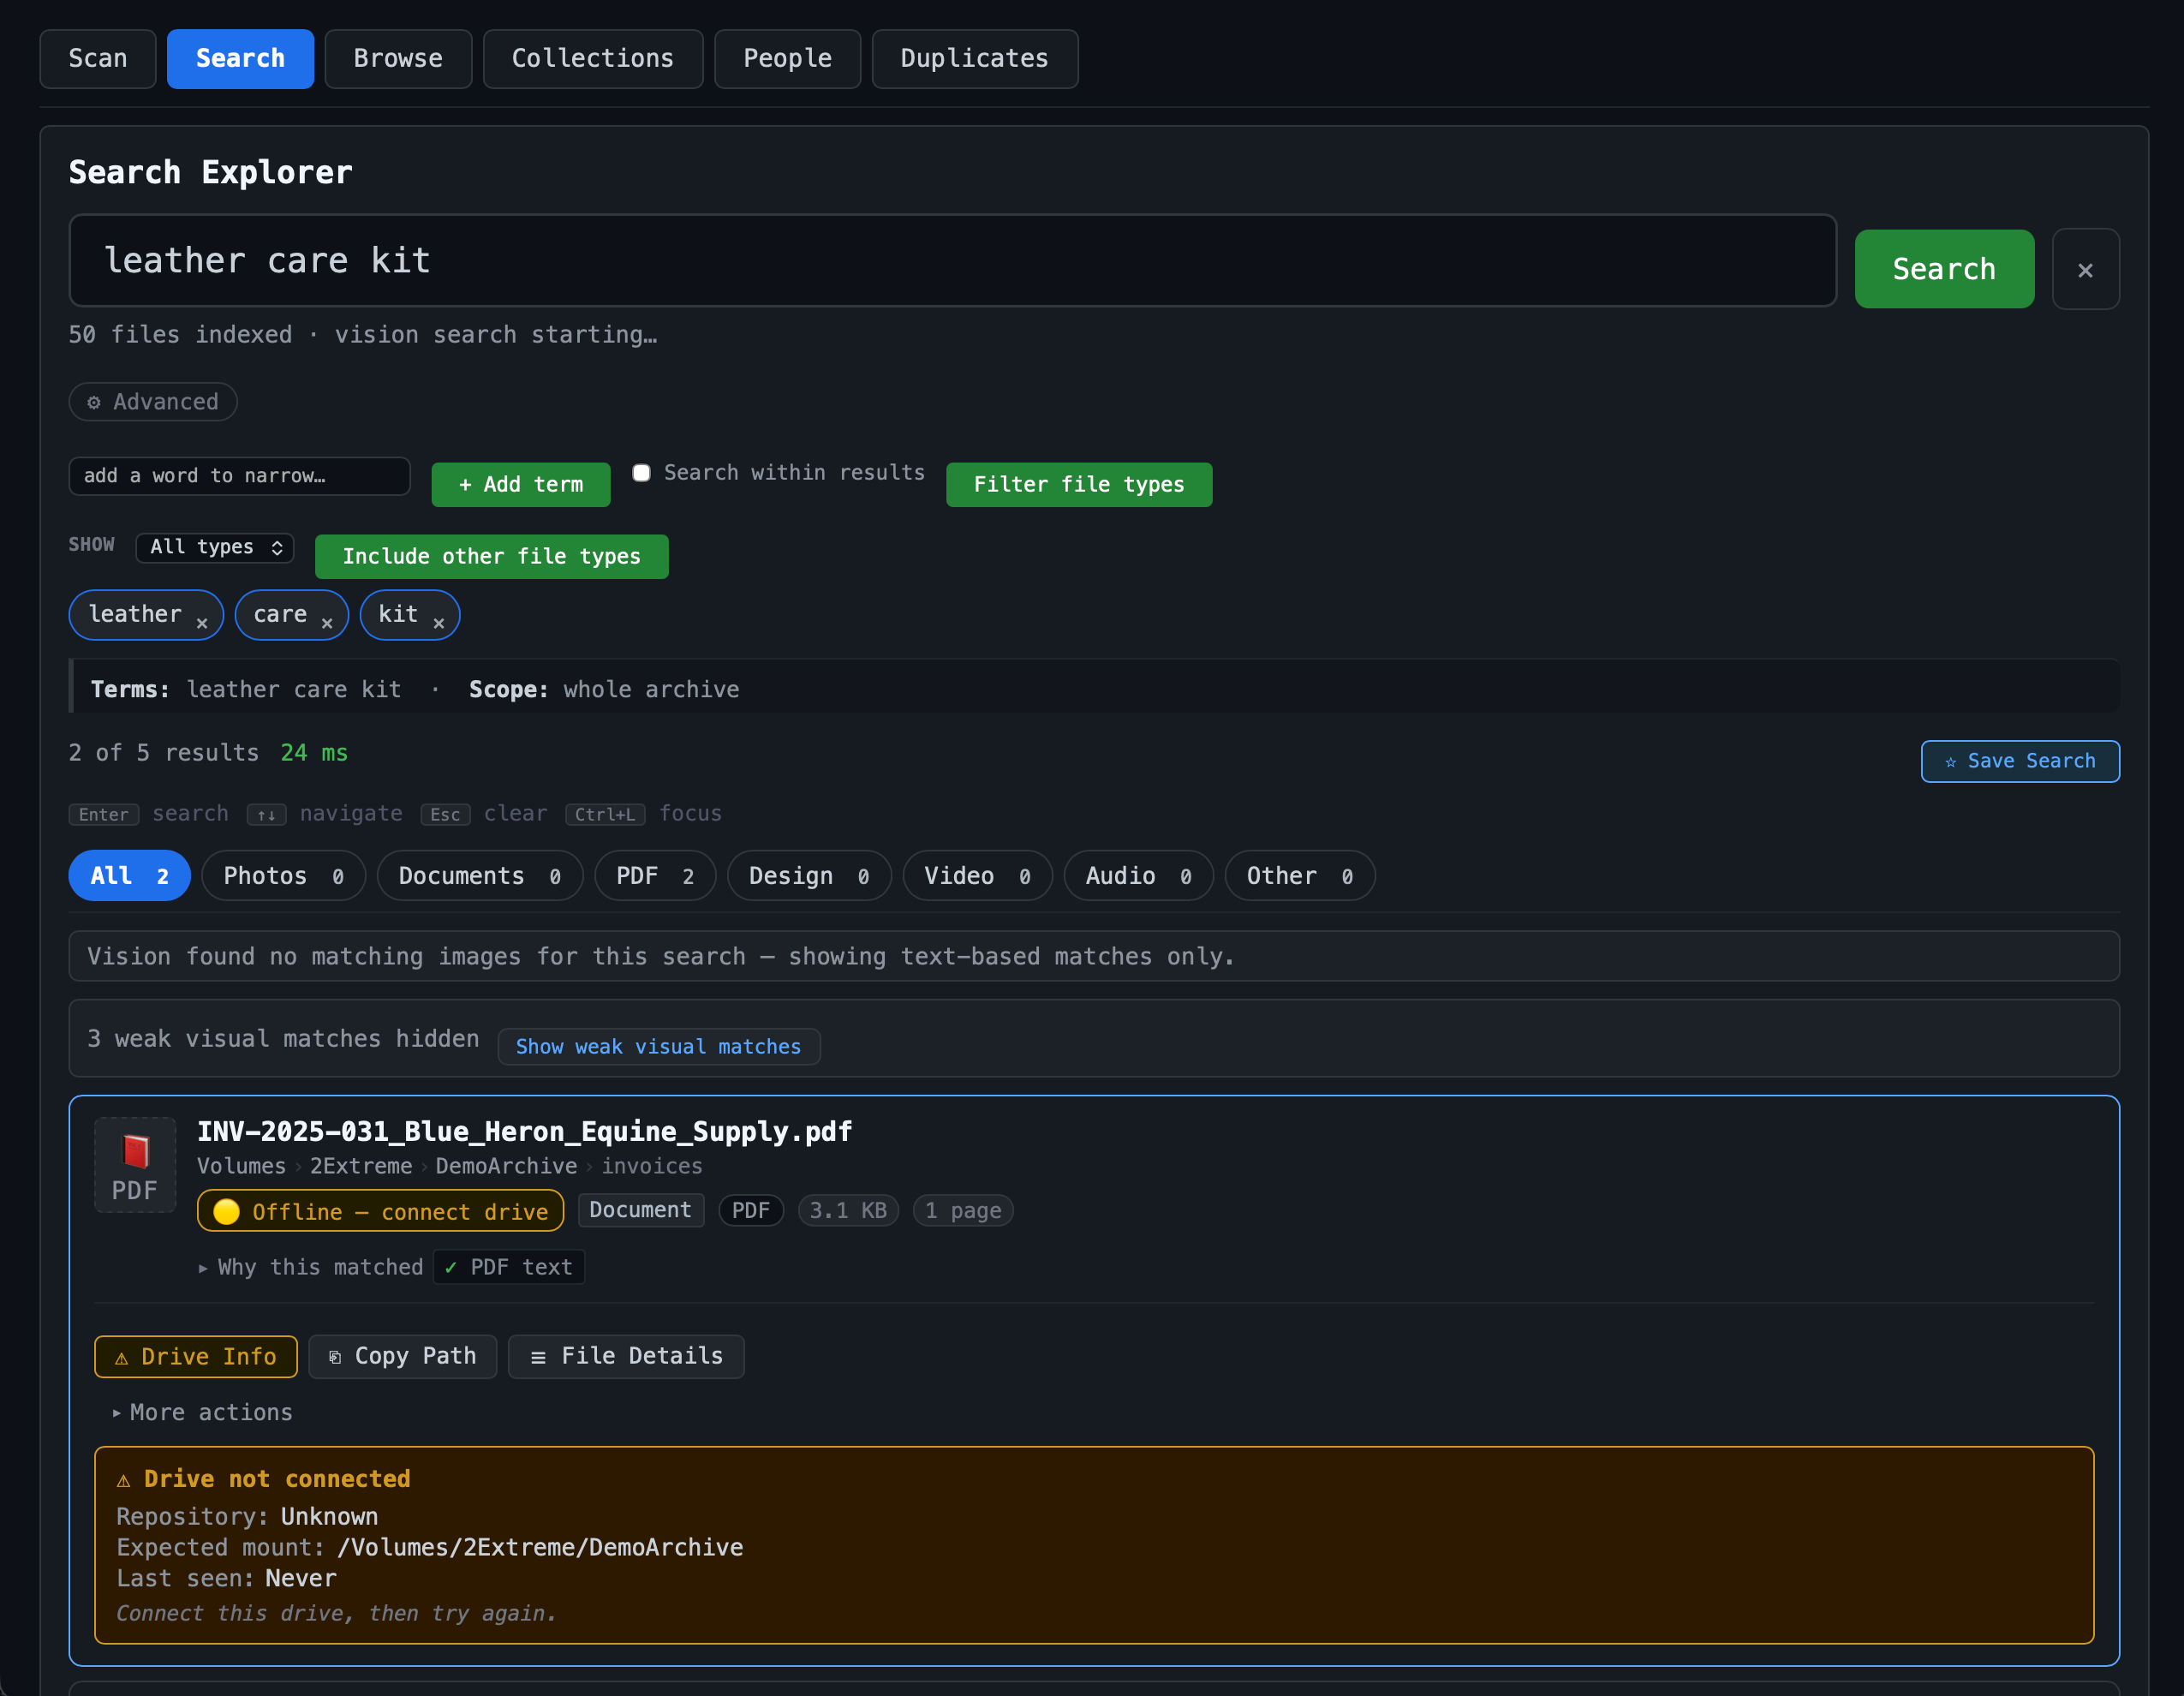Image resolution: width=2184 pixels, height=1696 pixels.
Task: Open Drive Info warning button
Action: tap(196, 1356)
